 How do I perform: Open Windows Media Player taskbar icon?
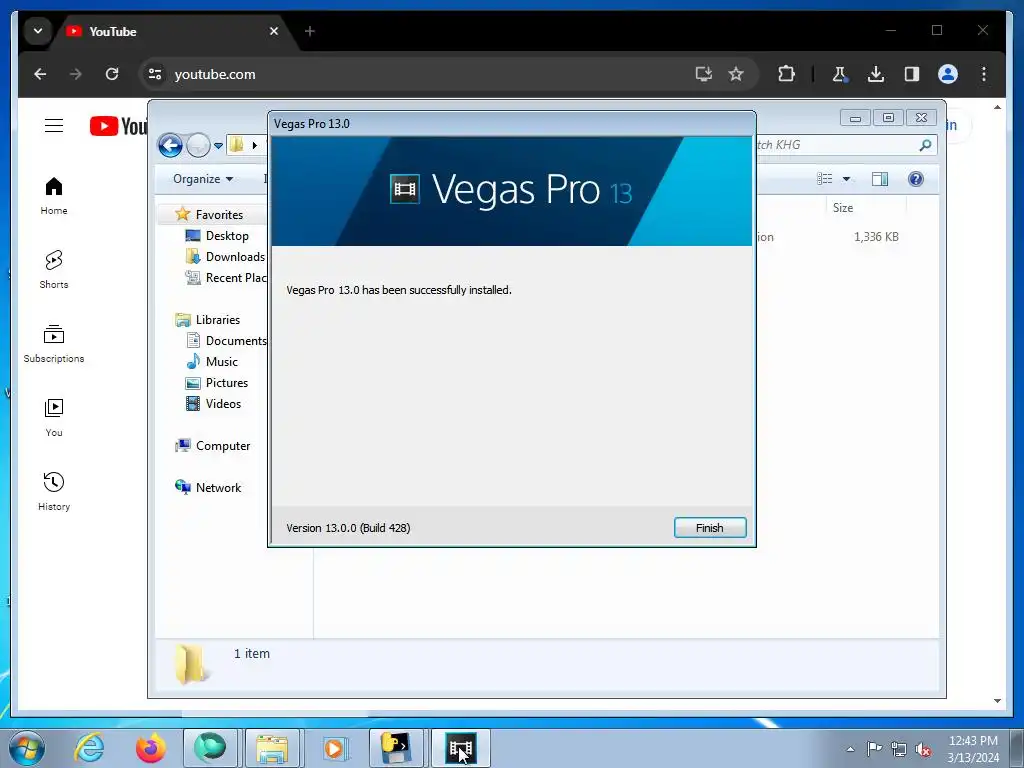[334, 748]
